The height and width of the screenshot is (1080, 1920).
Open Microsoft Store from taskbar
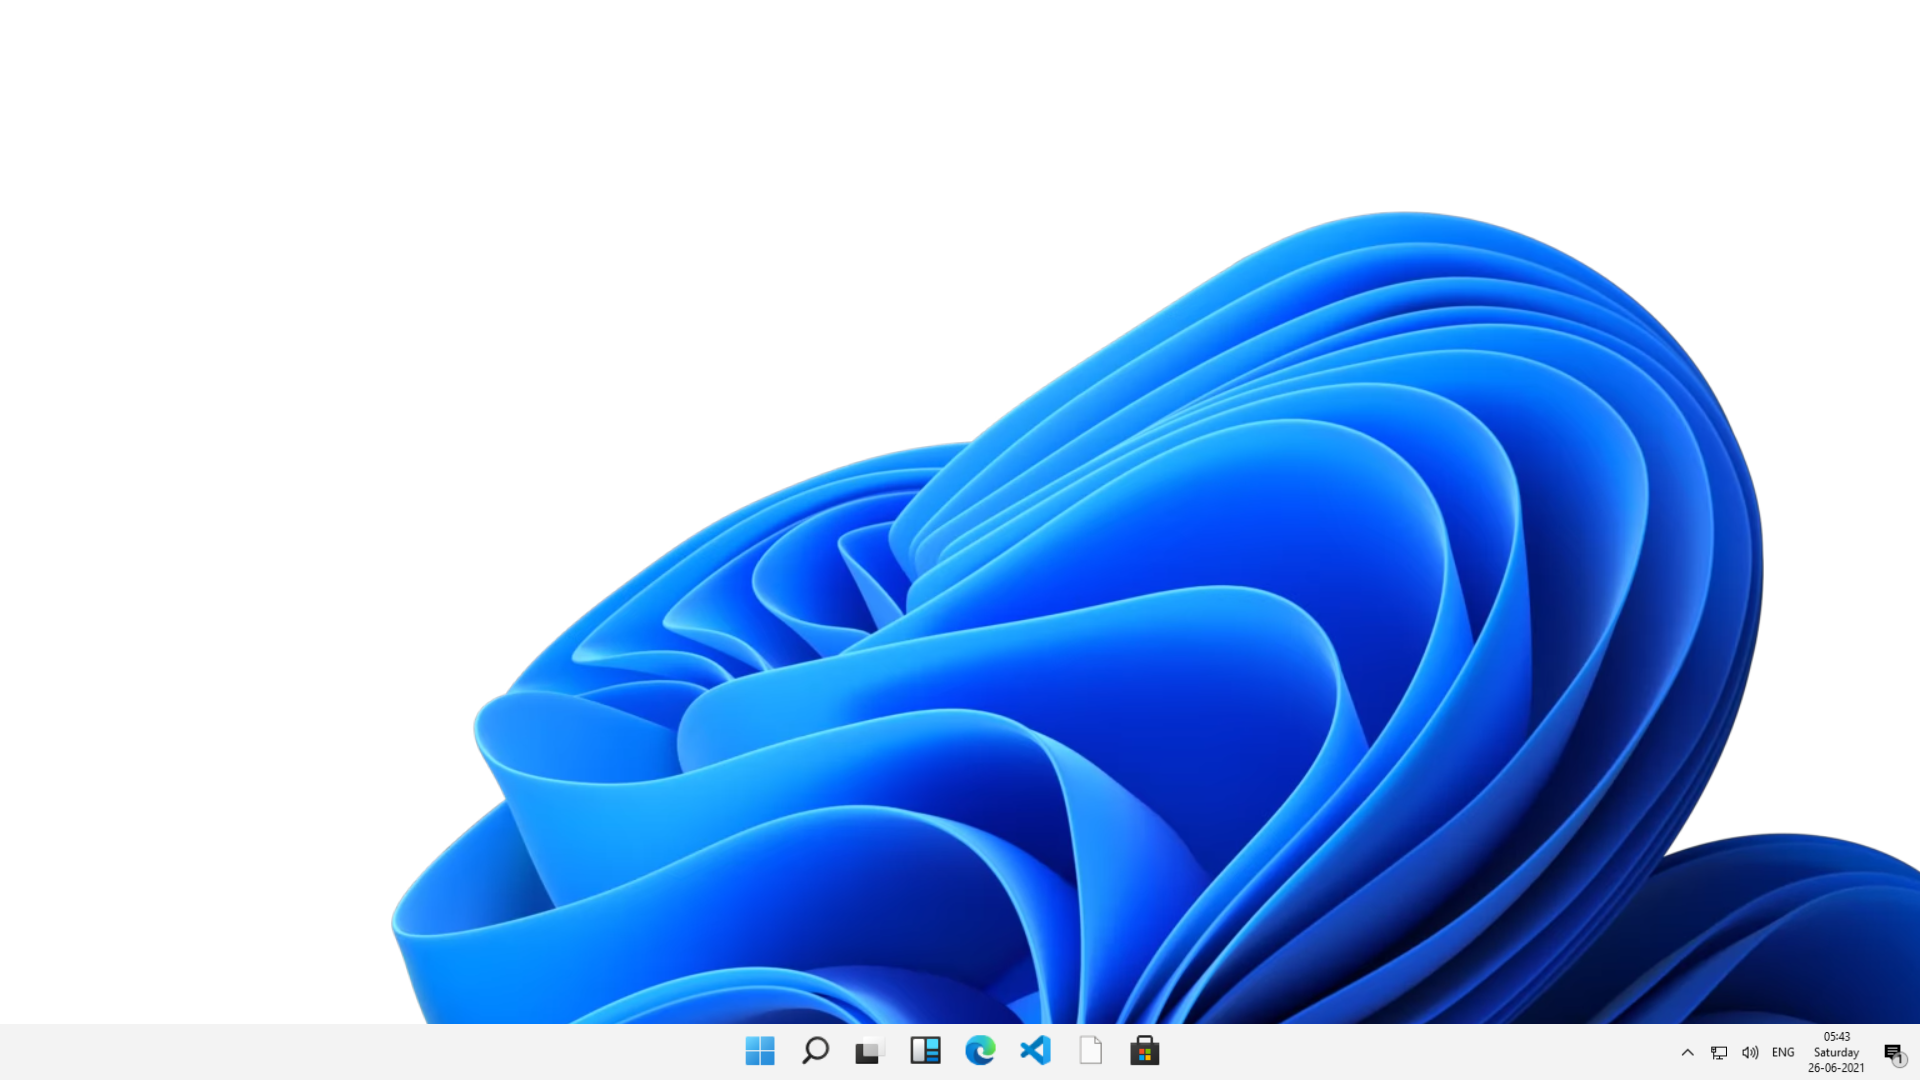pos(1145,1051)
